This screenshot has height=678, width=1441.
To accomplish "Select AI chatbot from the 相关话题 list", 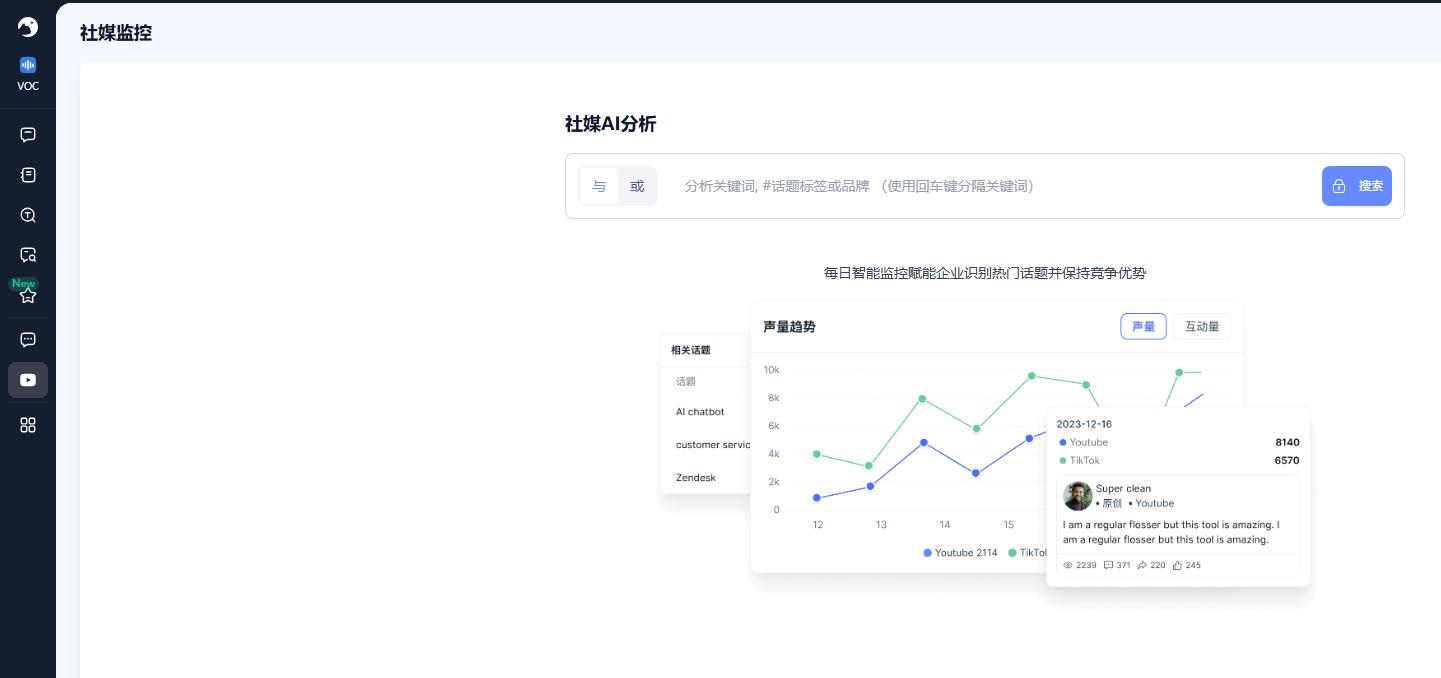I will [x=699, y=411].
